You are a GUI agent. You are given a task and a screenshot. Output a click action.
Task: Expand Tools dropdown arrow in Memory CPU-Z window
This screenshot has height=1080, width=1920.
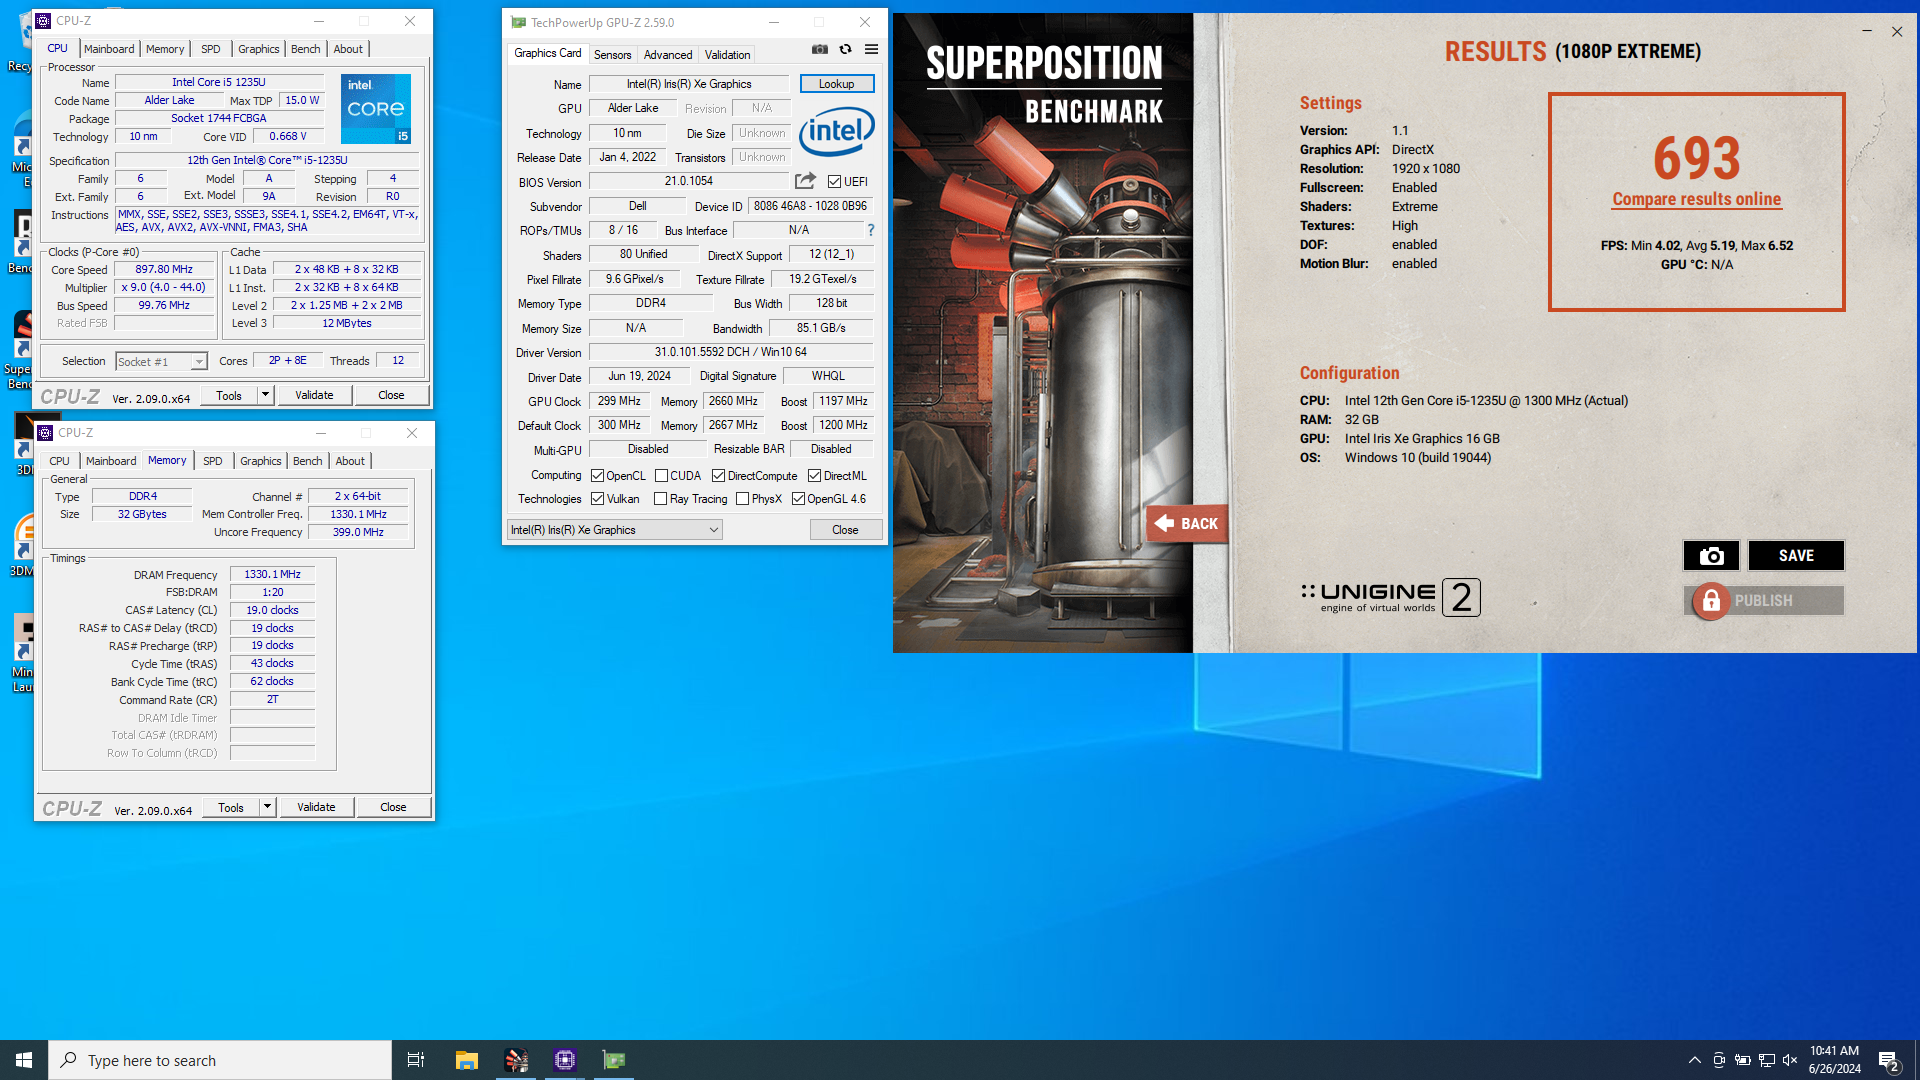click(267, 807)
